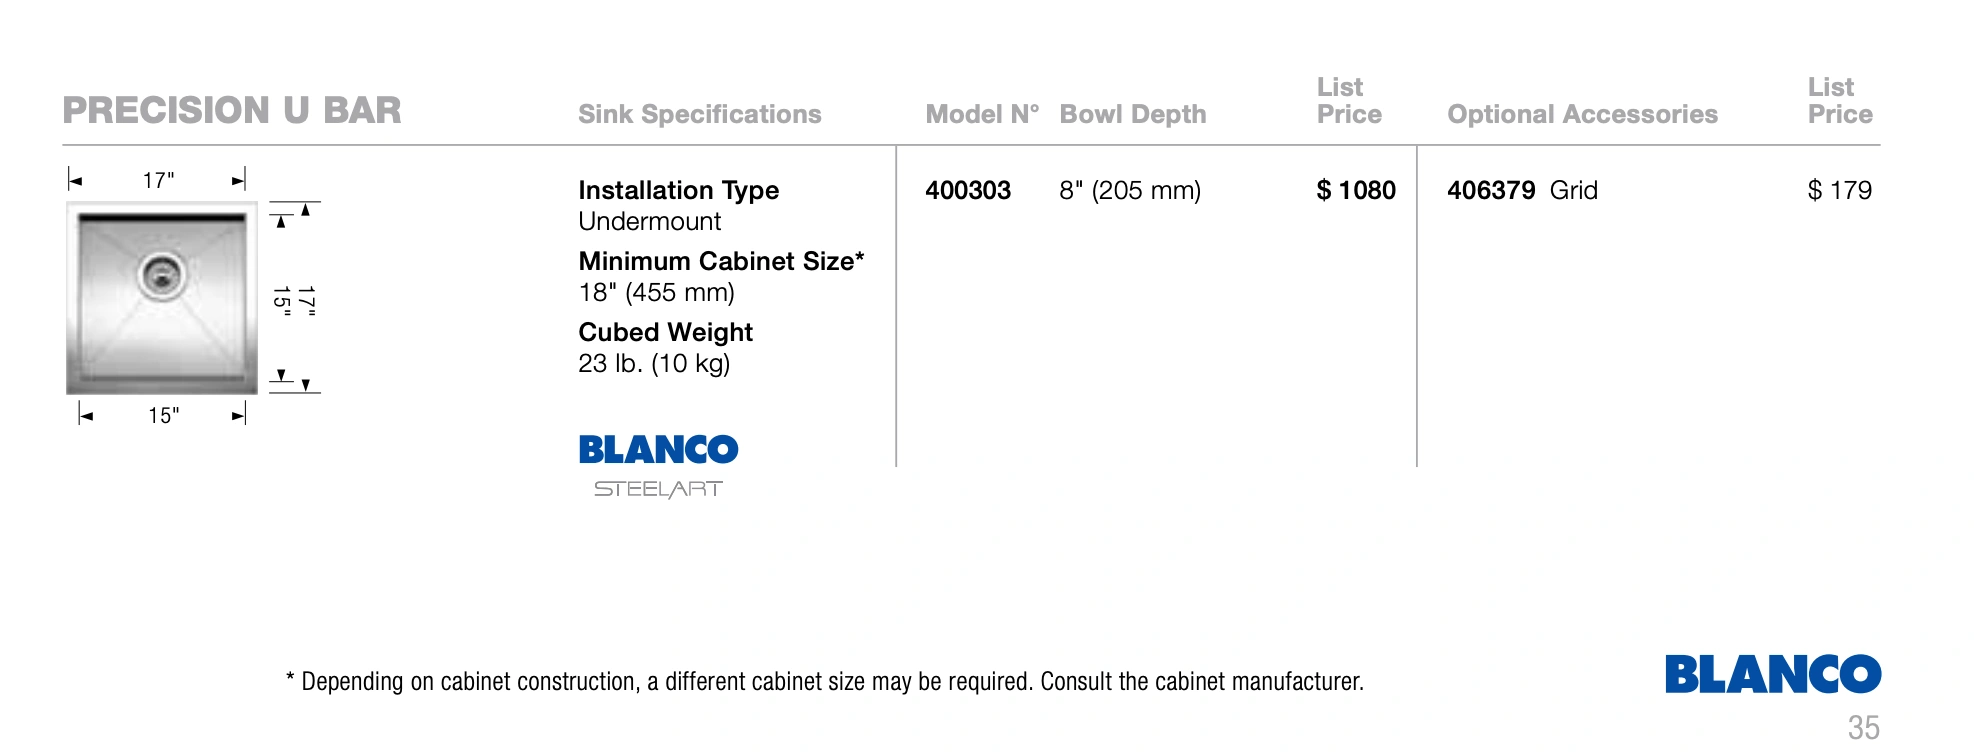Image resolution: width=1974 pixels, height=754 pixels.
Task: Click the $ 1080 list price
Action: click(1355, 190)
